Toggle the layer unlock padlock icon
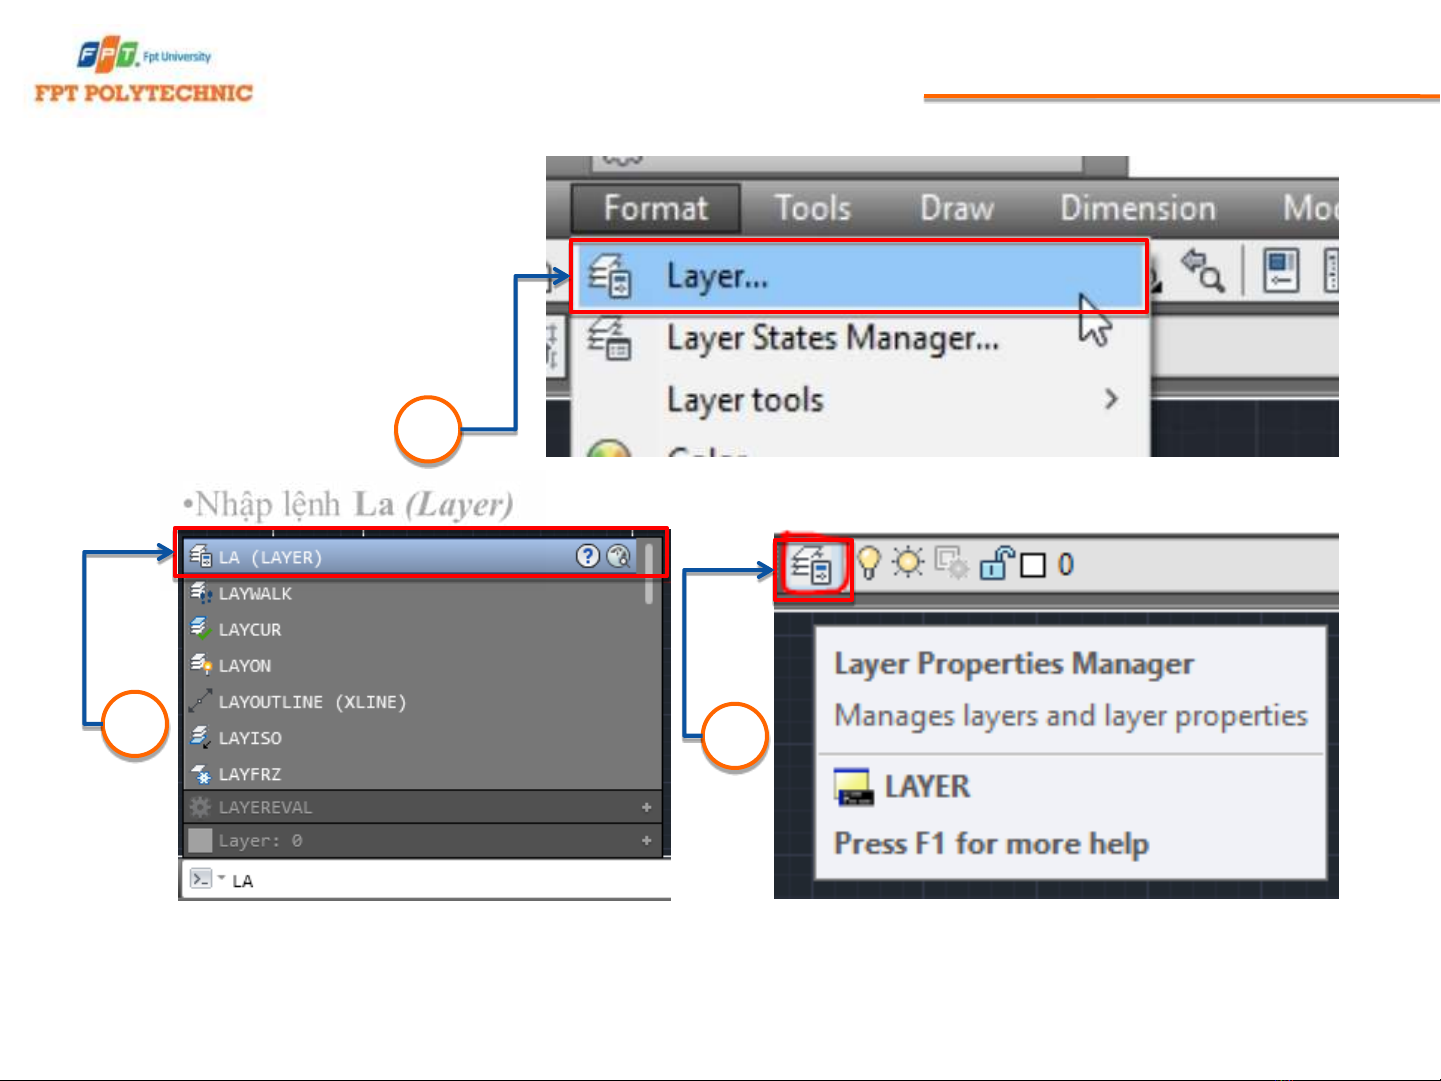Viewport: 1441px width, 1081px height. click(996, 564)
